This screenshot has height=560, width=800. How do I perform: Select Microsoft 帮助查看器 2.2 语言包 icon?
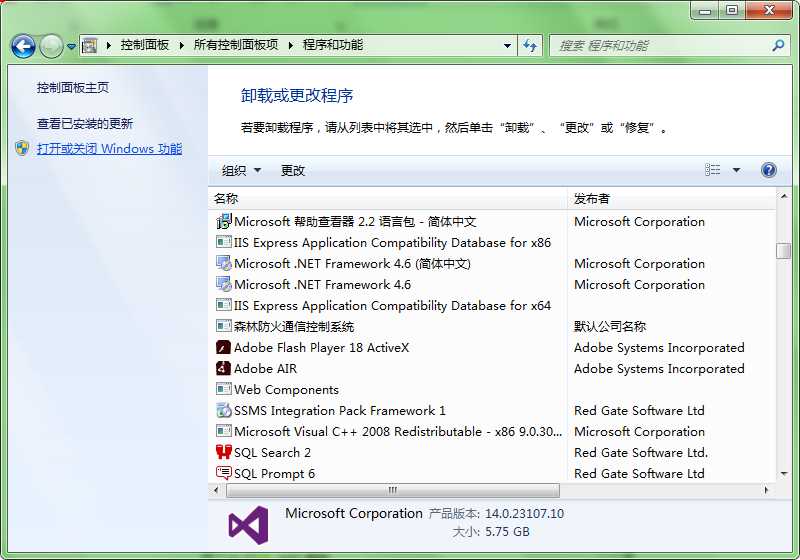(x=223, y=221)
